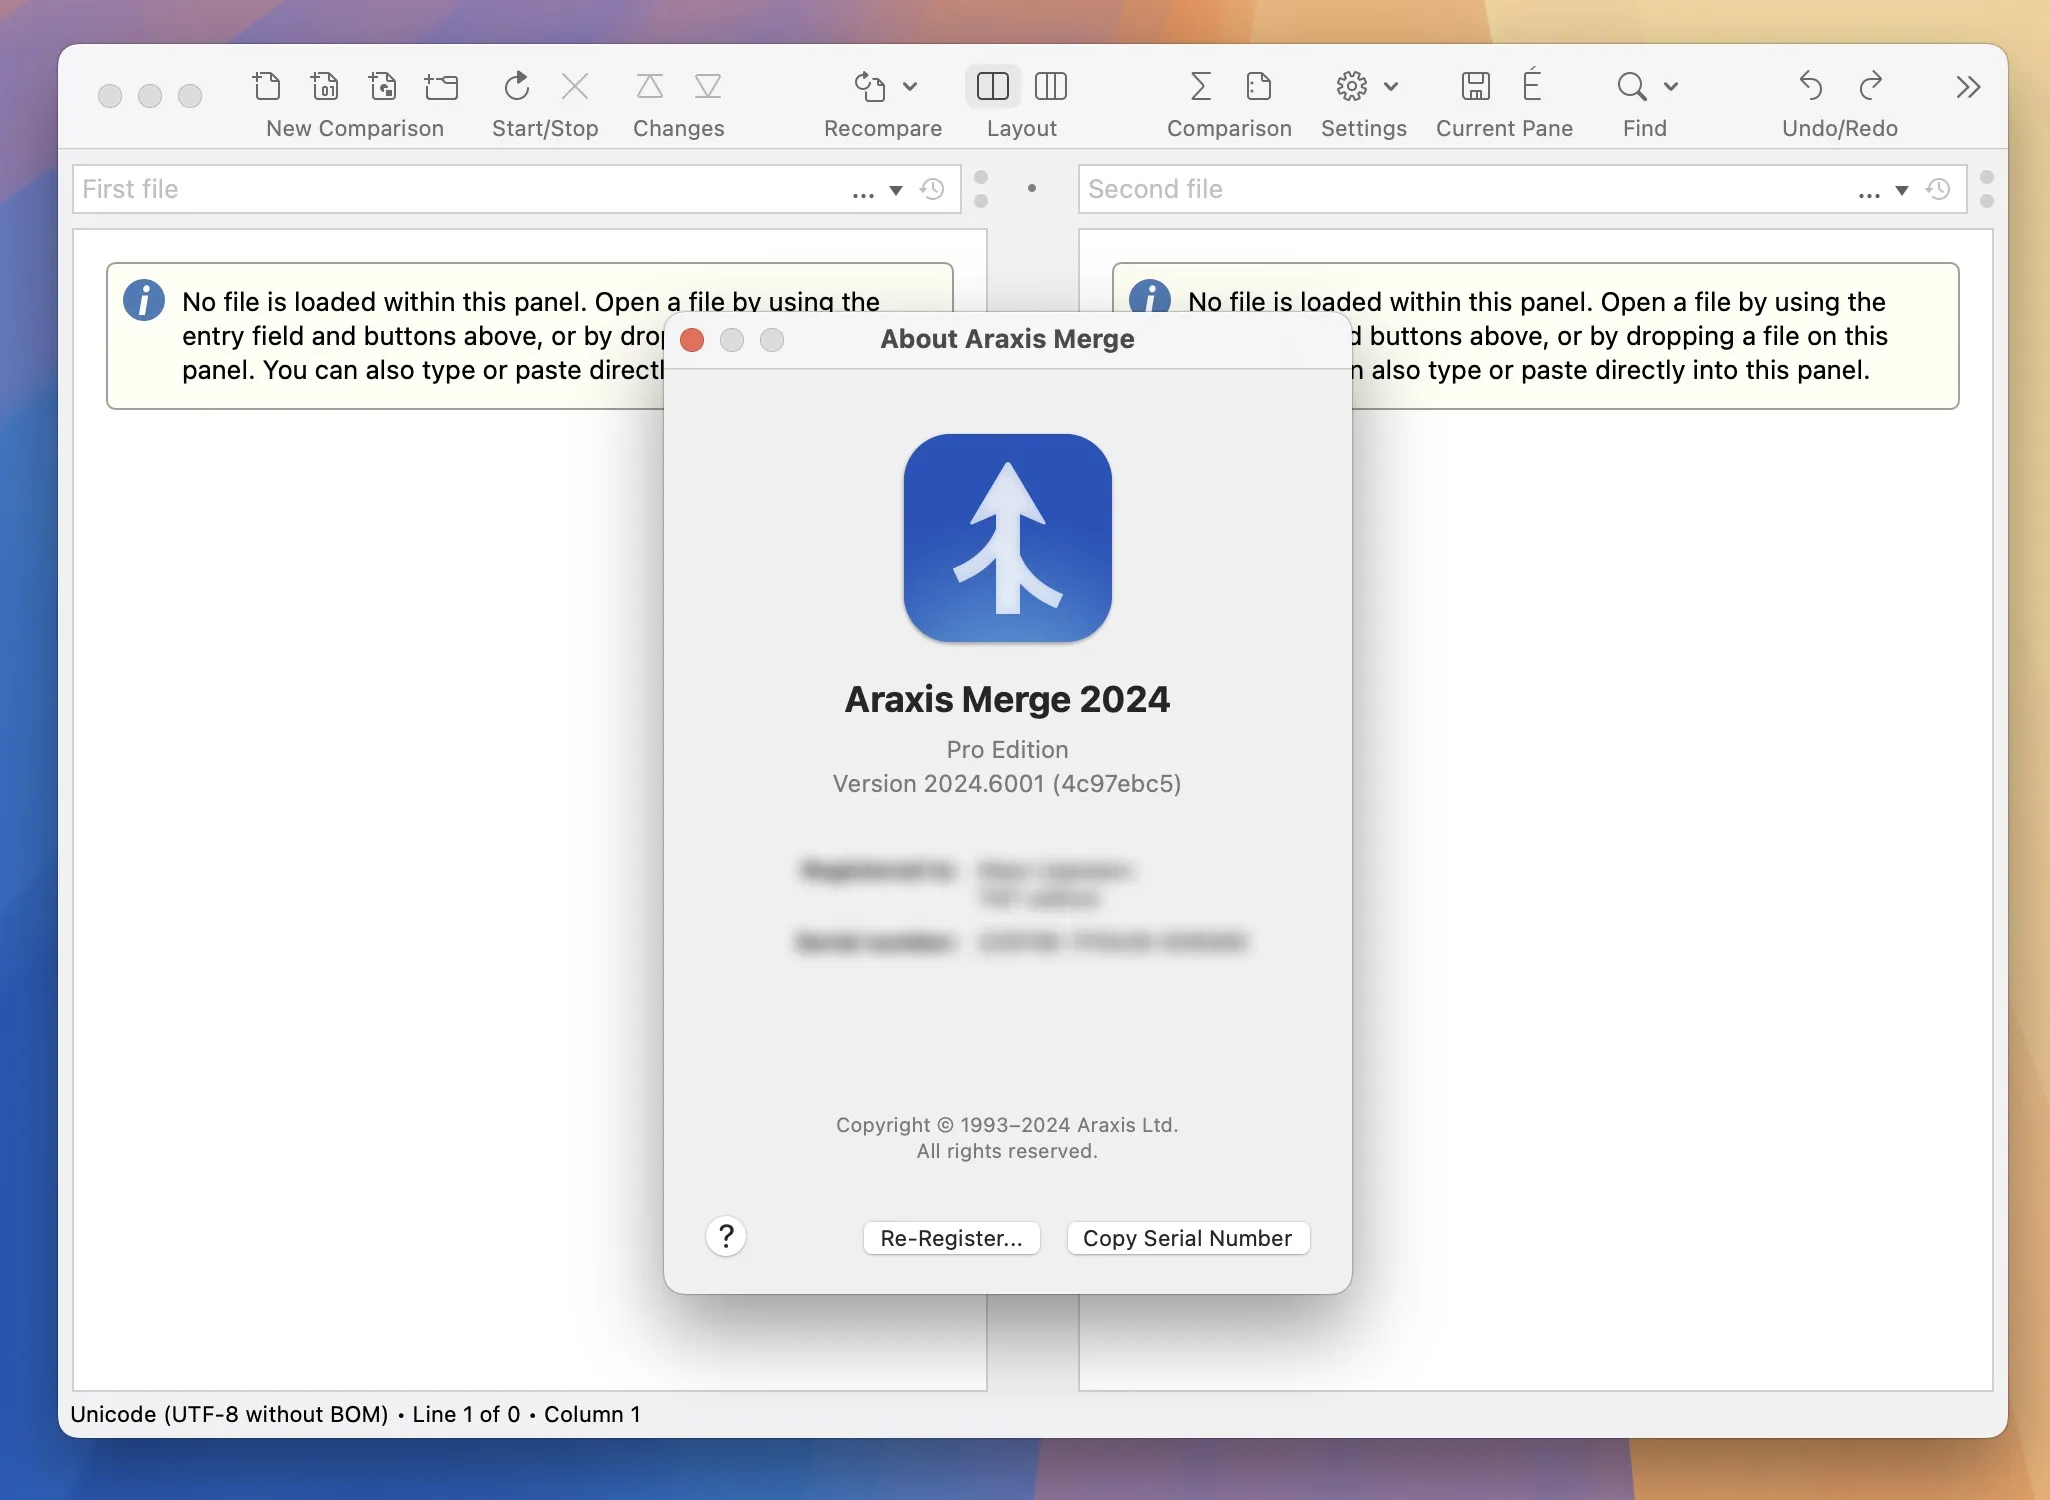Image resolution: width=2050 pixels, height=1500 pixels.
Task: Click 'All rights reserved.' text
Action: [1008, 1151]
